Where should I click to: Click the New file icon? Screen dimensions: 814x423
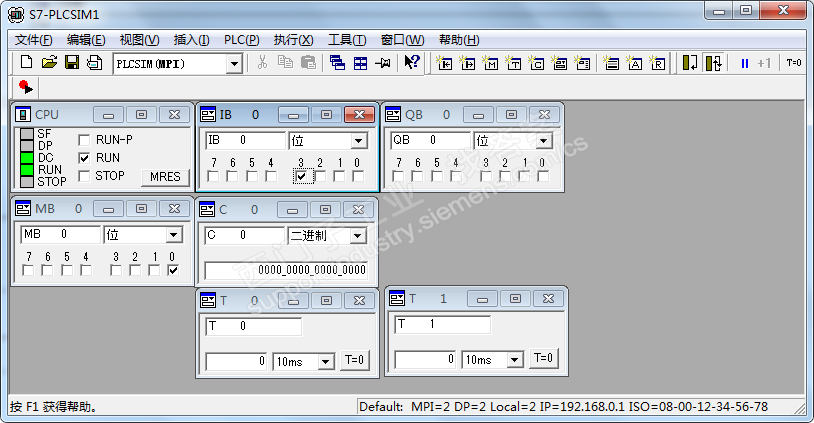tap(26, 63)
